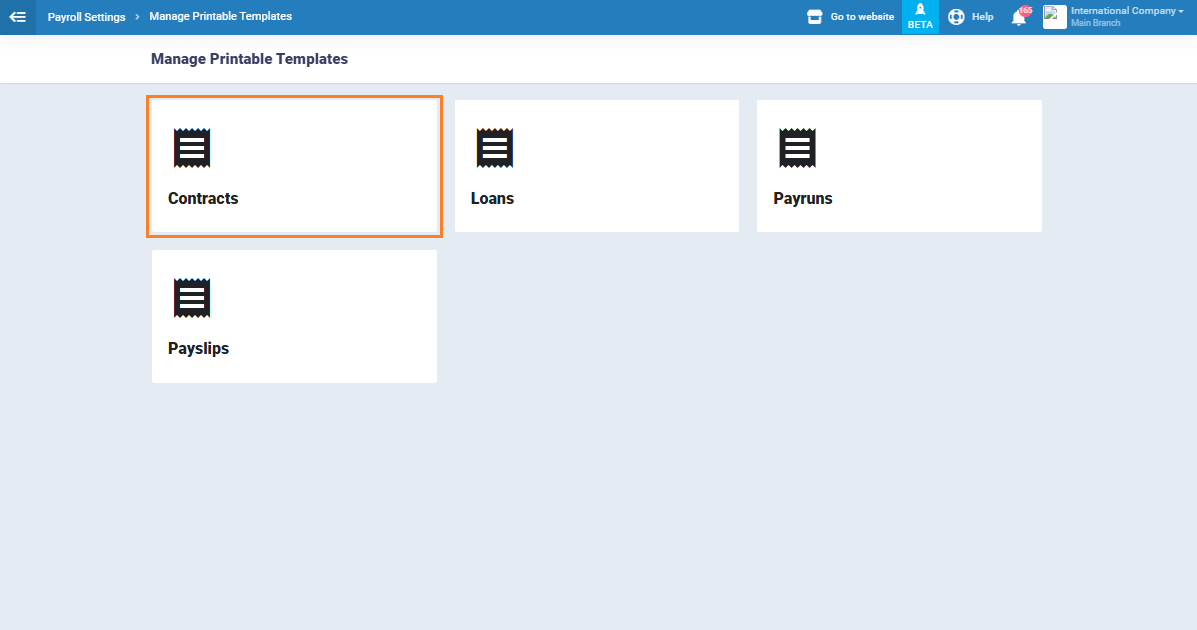This screenshot has width=1197, height=630.
Task: Open the Go to website link text
Action: coord(862,17)
